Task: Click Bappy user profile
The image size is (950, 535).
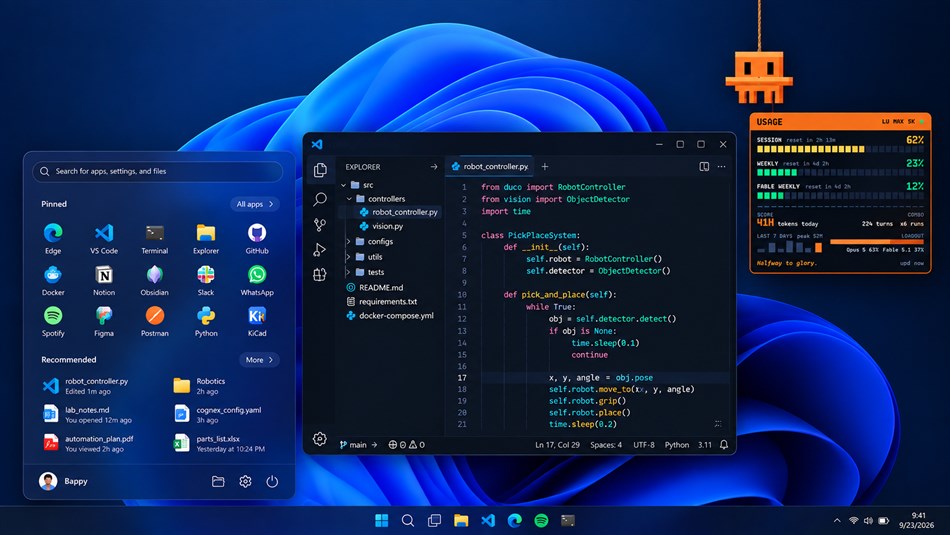Action: click(64, 481)
